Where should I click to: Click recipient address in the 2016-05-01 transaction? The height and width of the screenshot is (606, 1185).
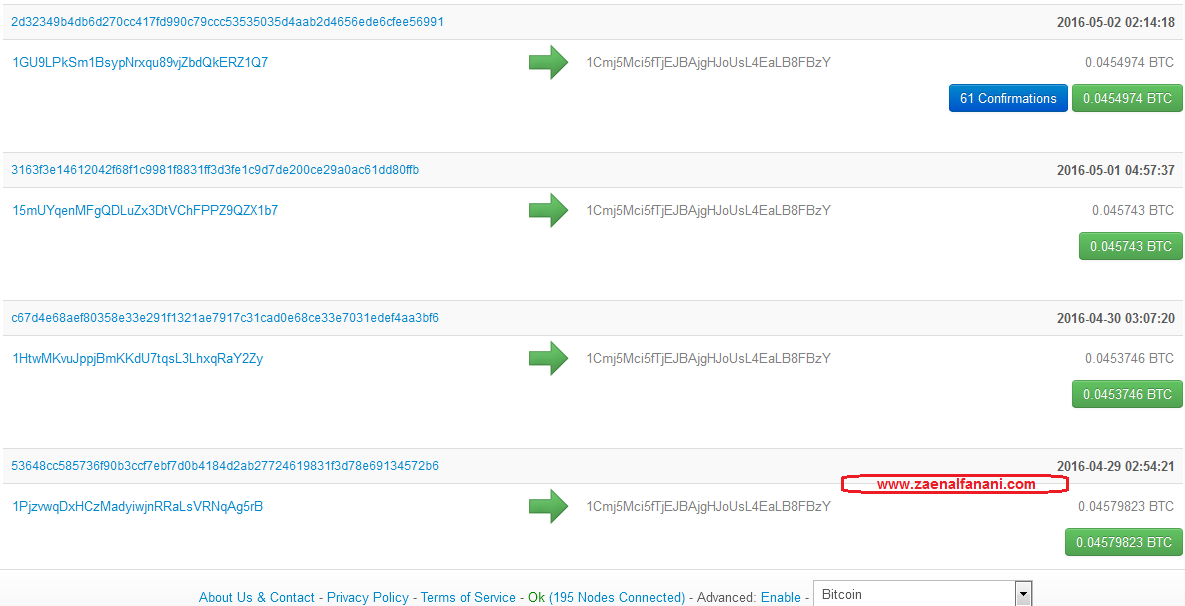pyautogui.click(x=709, y=211)
